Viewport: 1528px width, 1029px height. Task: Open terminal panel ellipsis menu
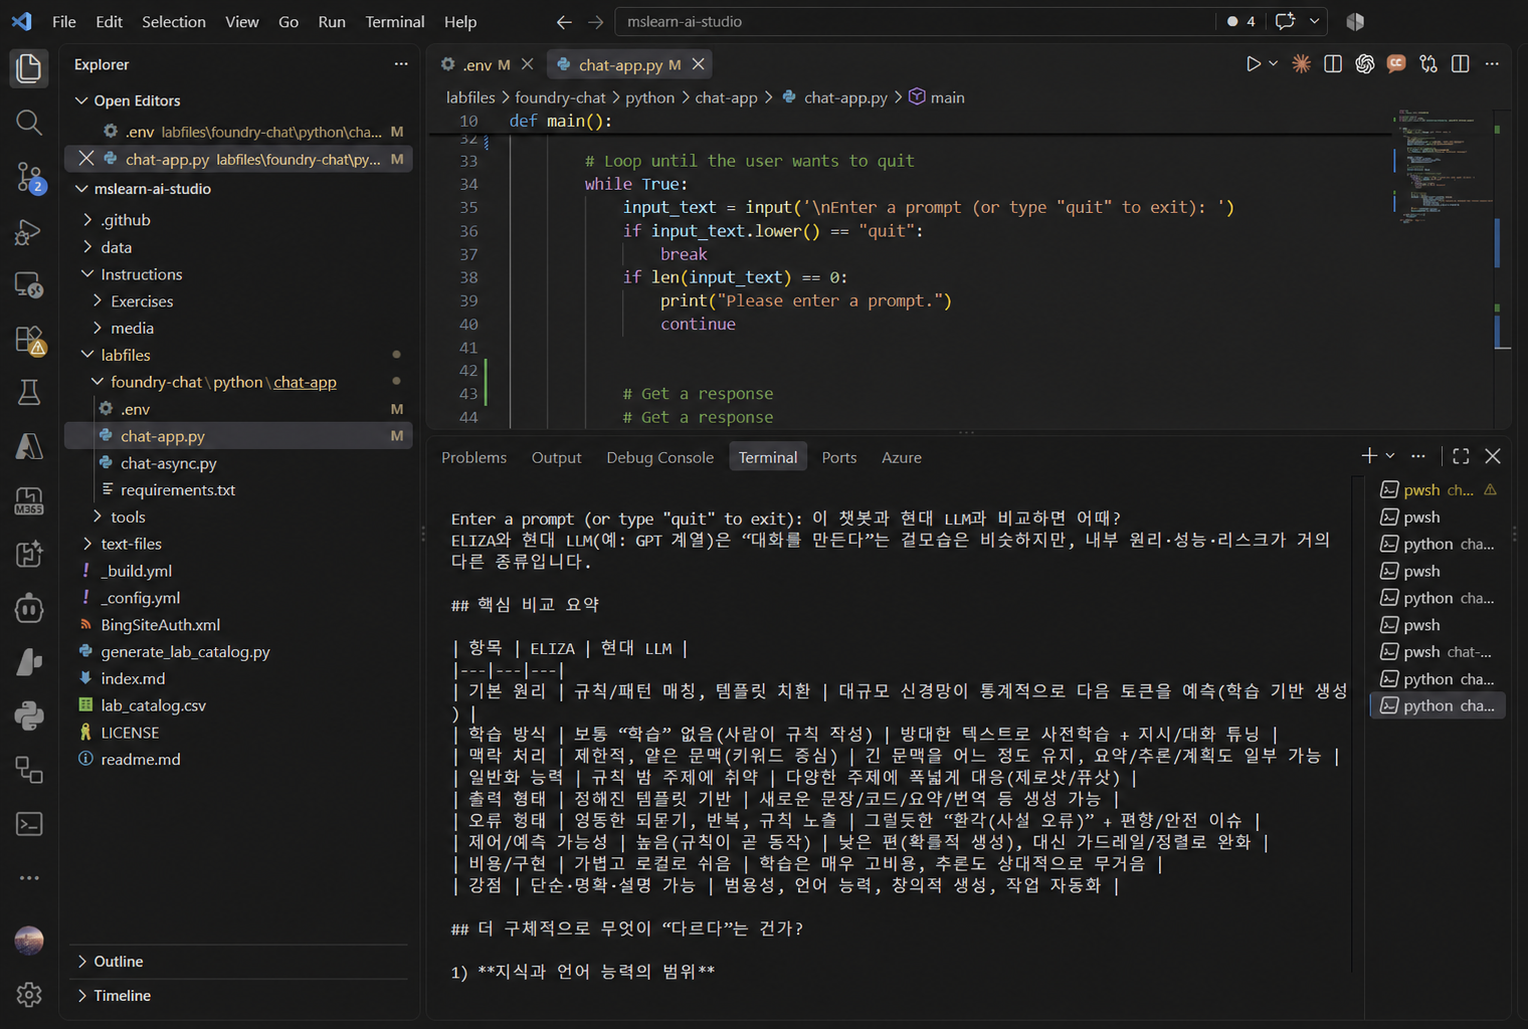pyautogui.click(x=1418, y=456)
